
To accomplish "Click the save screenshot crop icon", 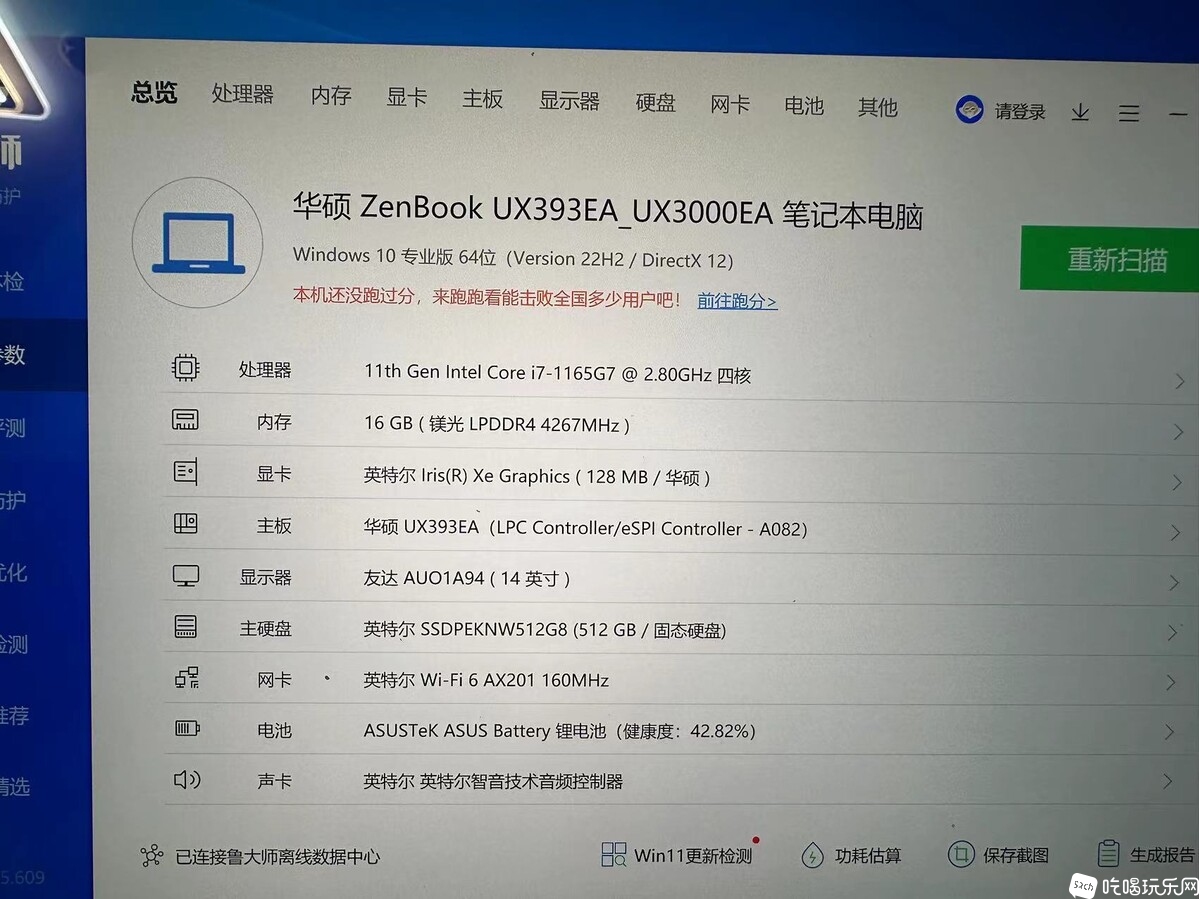I will (960, 853).
